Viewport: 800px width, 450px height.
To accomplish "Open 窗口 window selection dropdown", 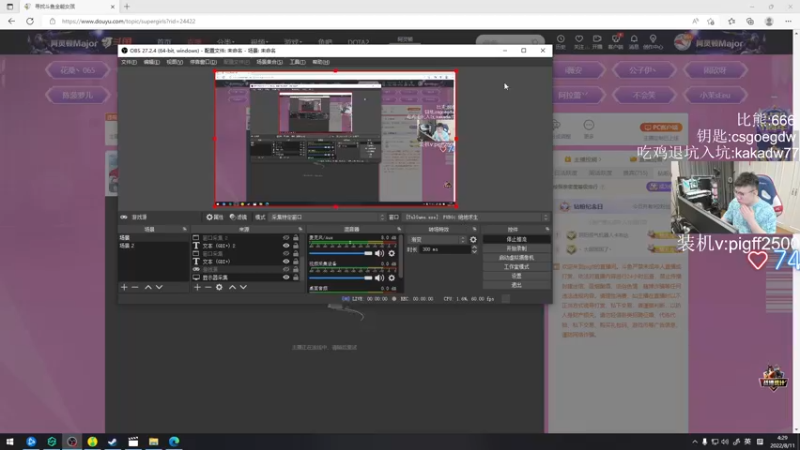I will point(476,217).
